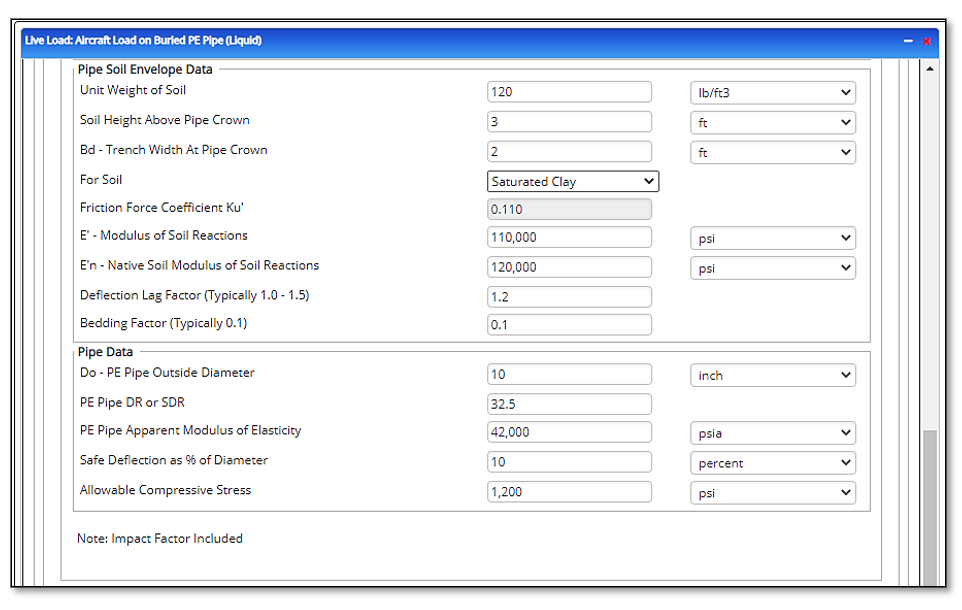This screenshot has height=610, width=962.
Task: Edit the Bedding Factor value field
Action: click(x=569, y=325)
